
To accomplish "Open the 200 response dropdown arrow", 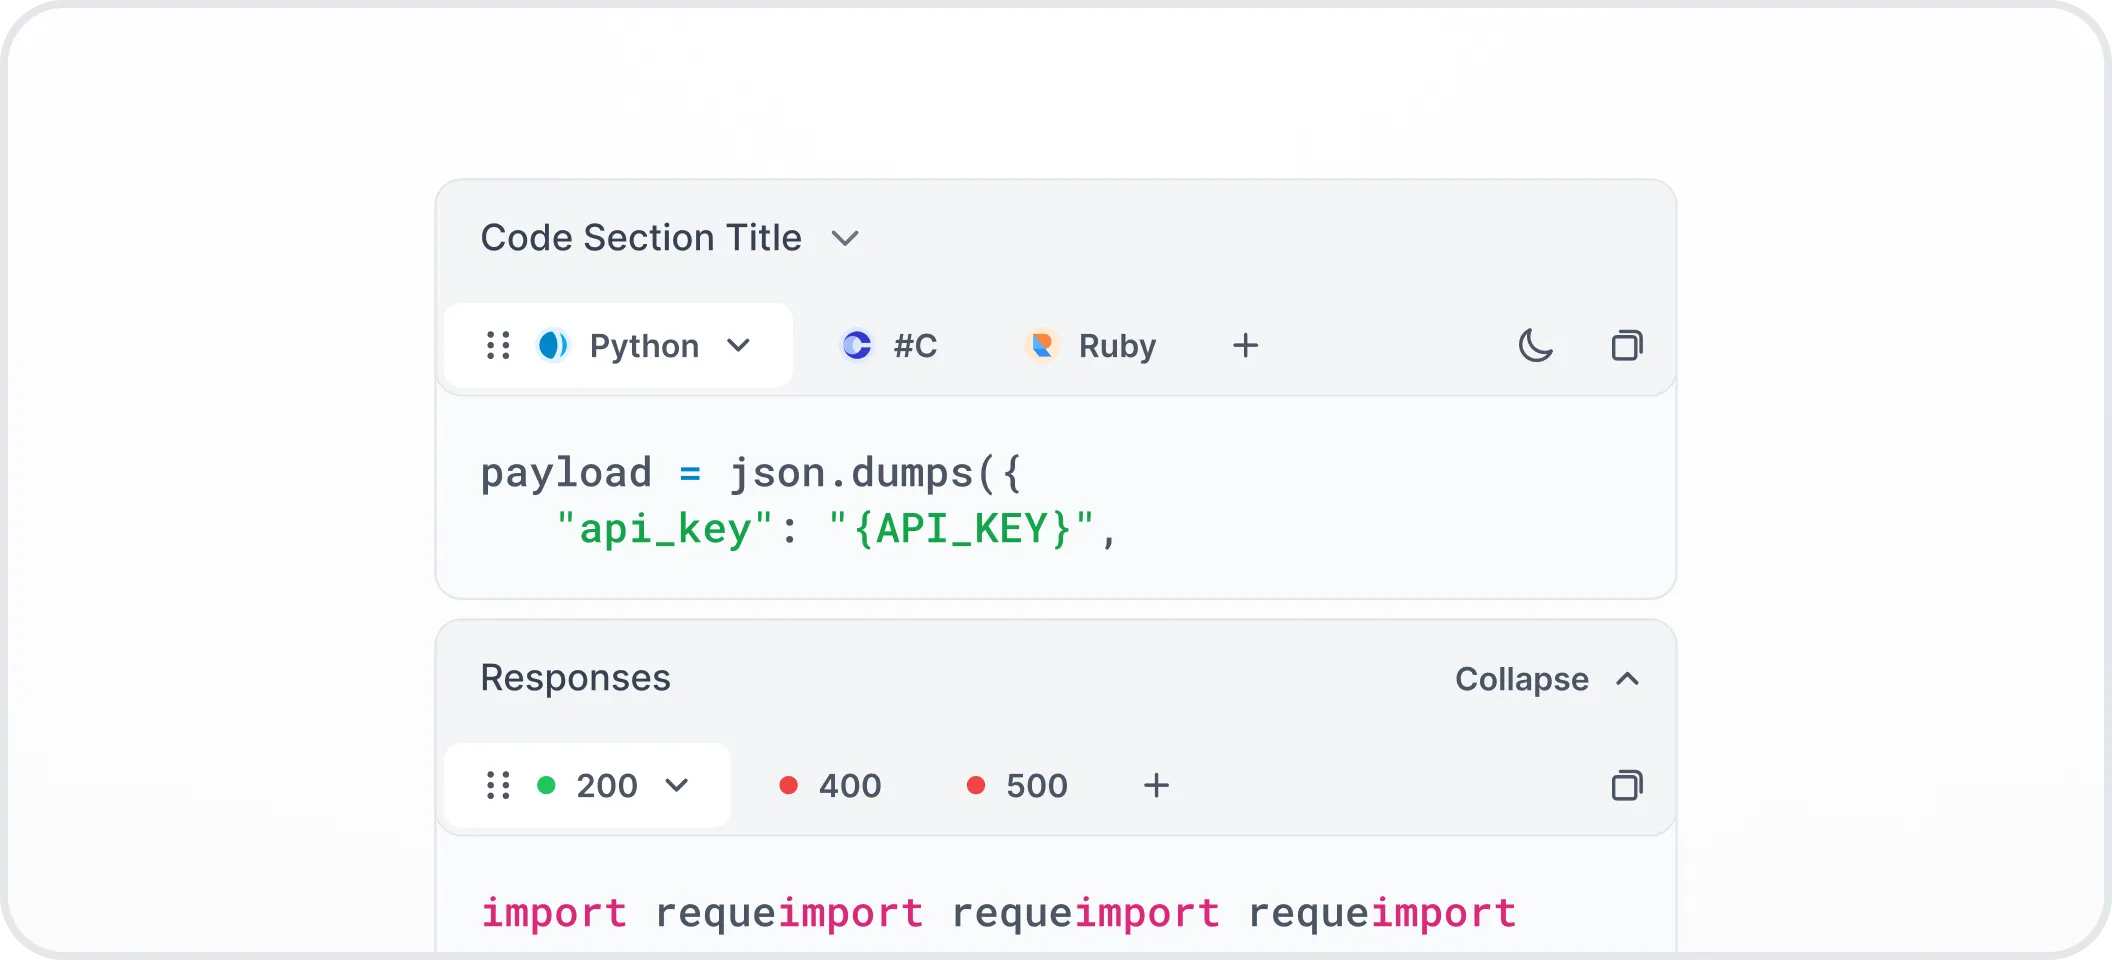I will [x=677, y=785].
